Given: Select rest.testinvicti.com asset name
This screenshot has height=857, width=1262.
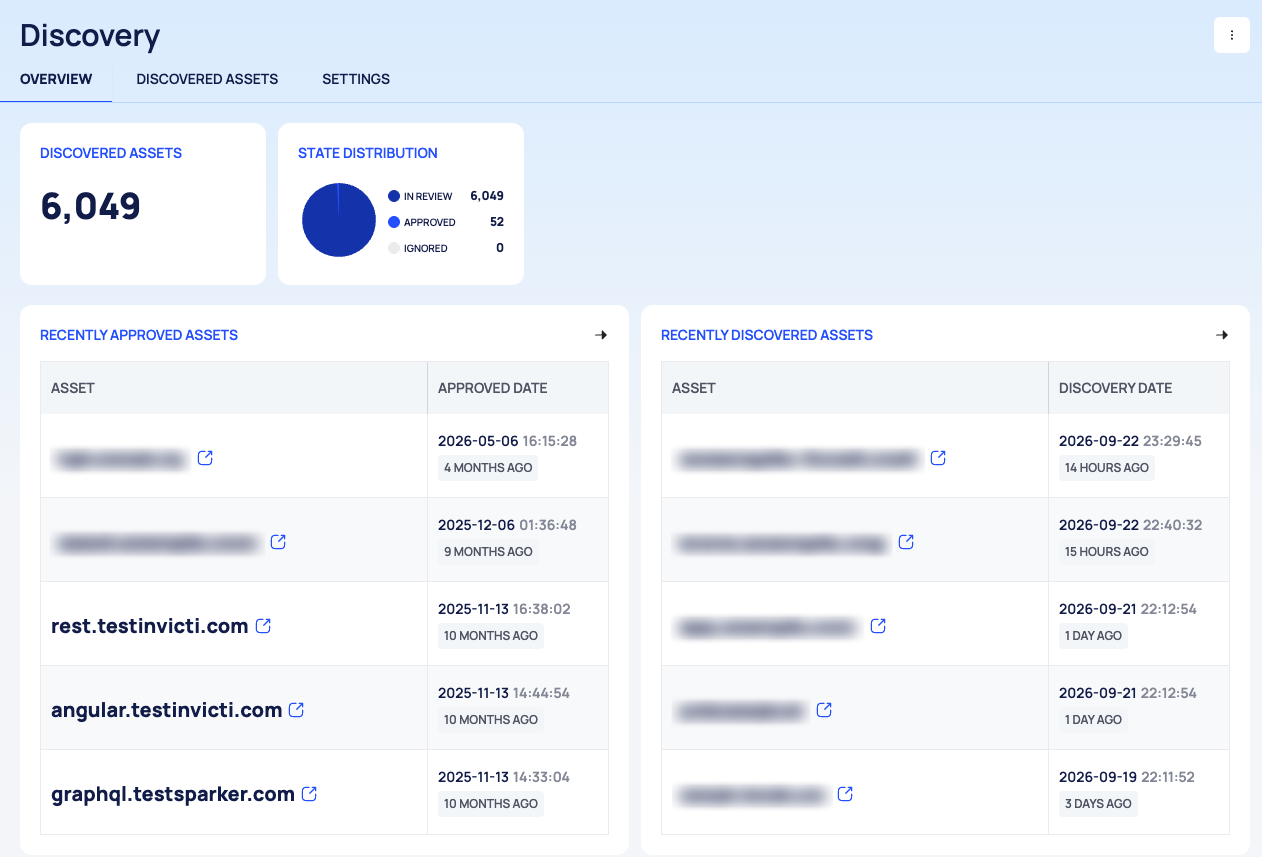Looking at the screenshot, I should click(150, 626).
